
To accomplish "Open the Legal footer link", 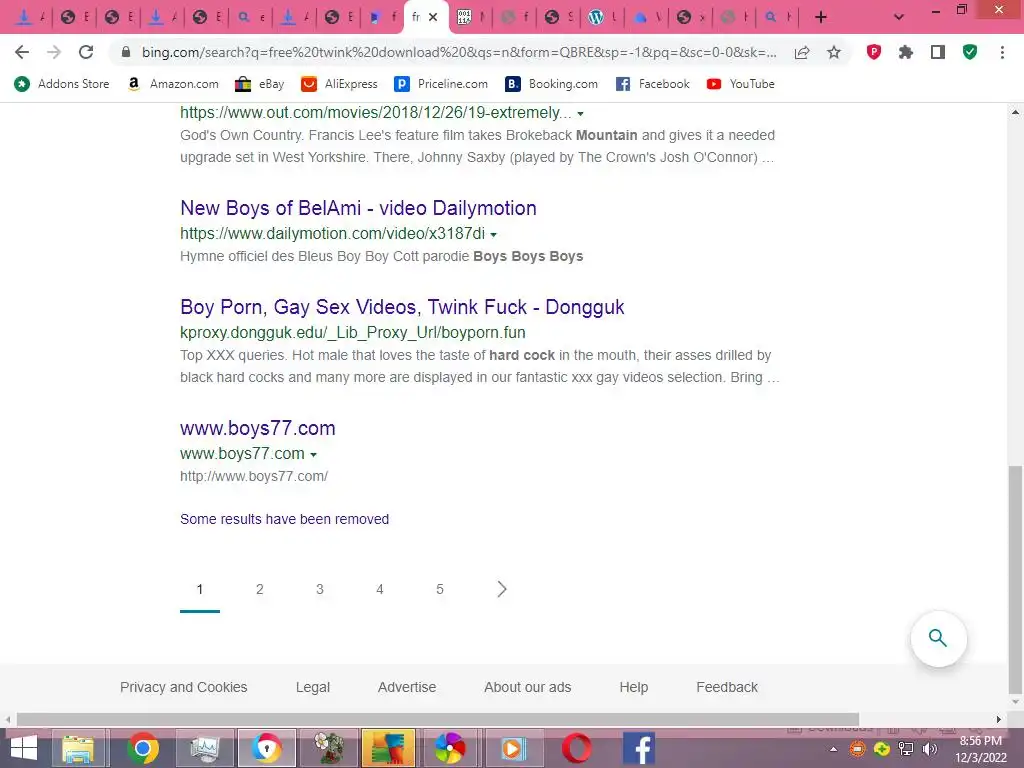I will click(x=312, y=687).
